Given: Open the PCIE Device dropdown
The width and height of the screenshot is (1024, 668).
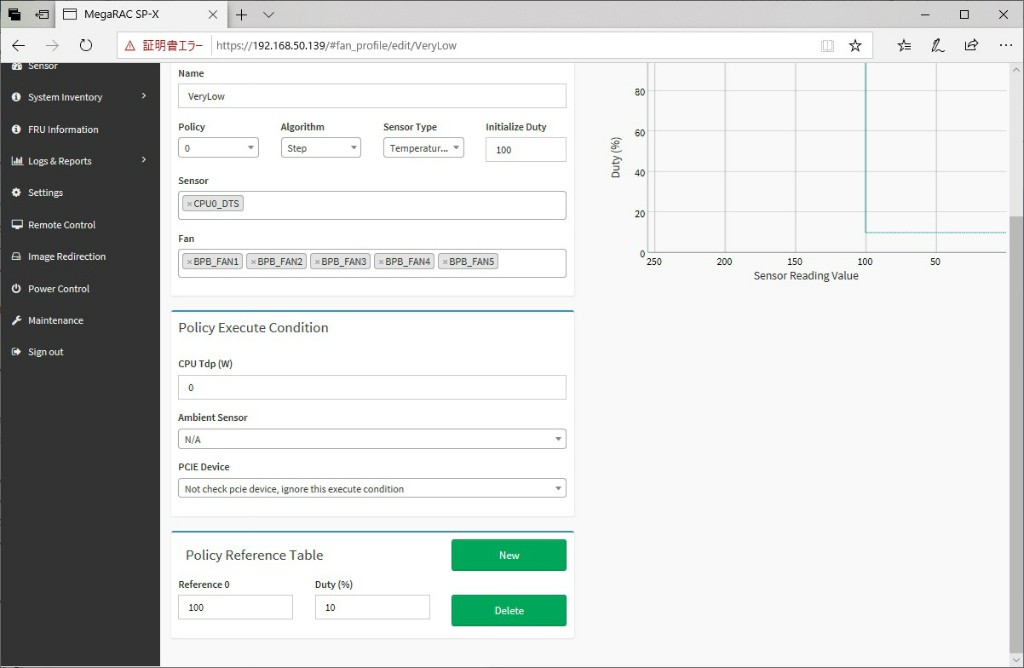Looking at the screenshot, I should tap(372, 489).
